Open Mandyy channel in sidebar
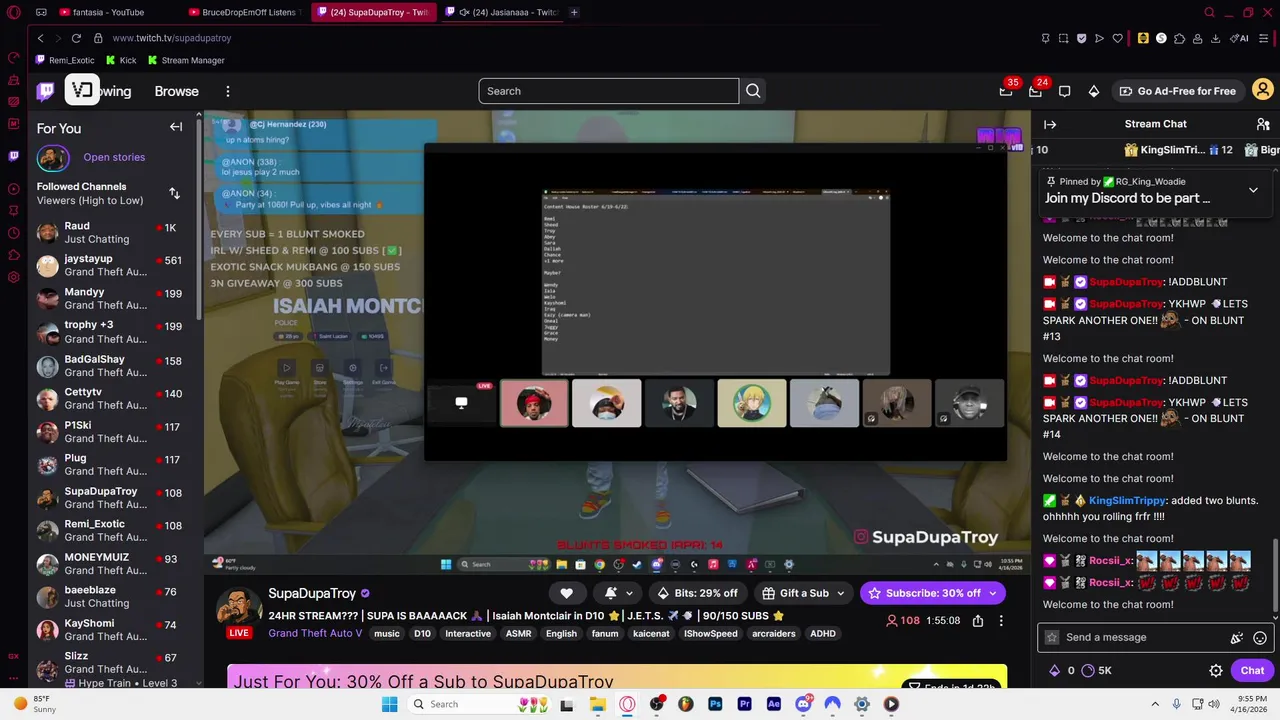 pos(114,298)
